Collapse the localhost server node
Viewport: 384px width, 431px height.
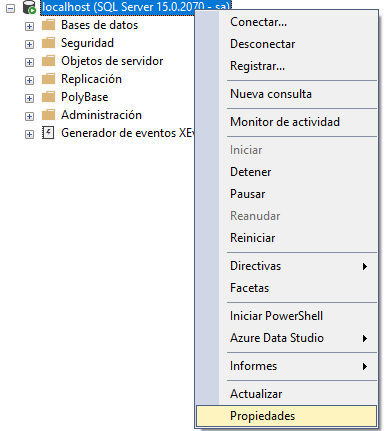(x=11, y=8)
